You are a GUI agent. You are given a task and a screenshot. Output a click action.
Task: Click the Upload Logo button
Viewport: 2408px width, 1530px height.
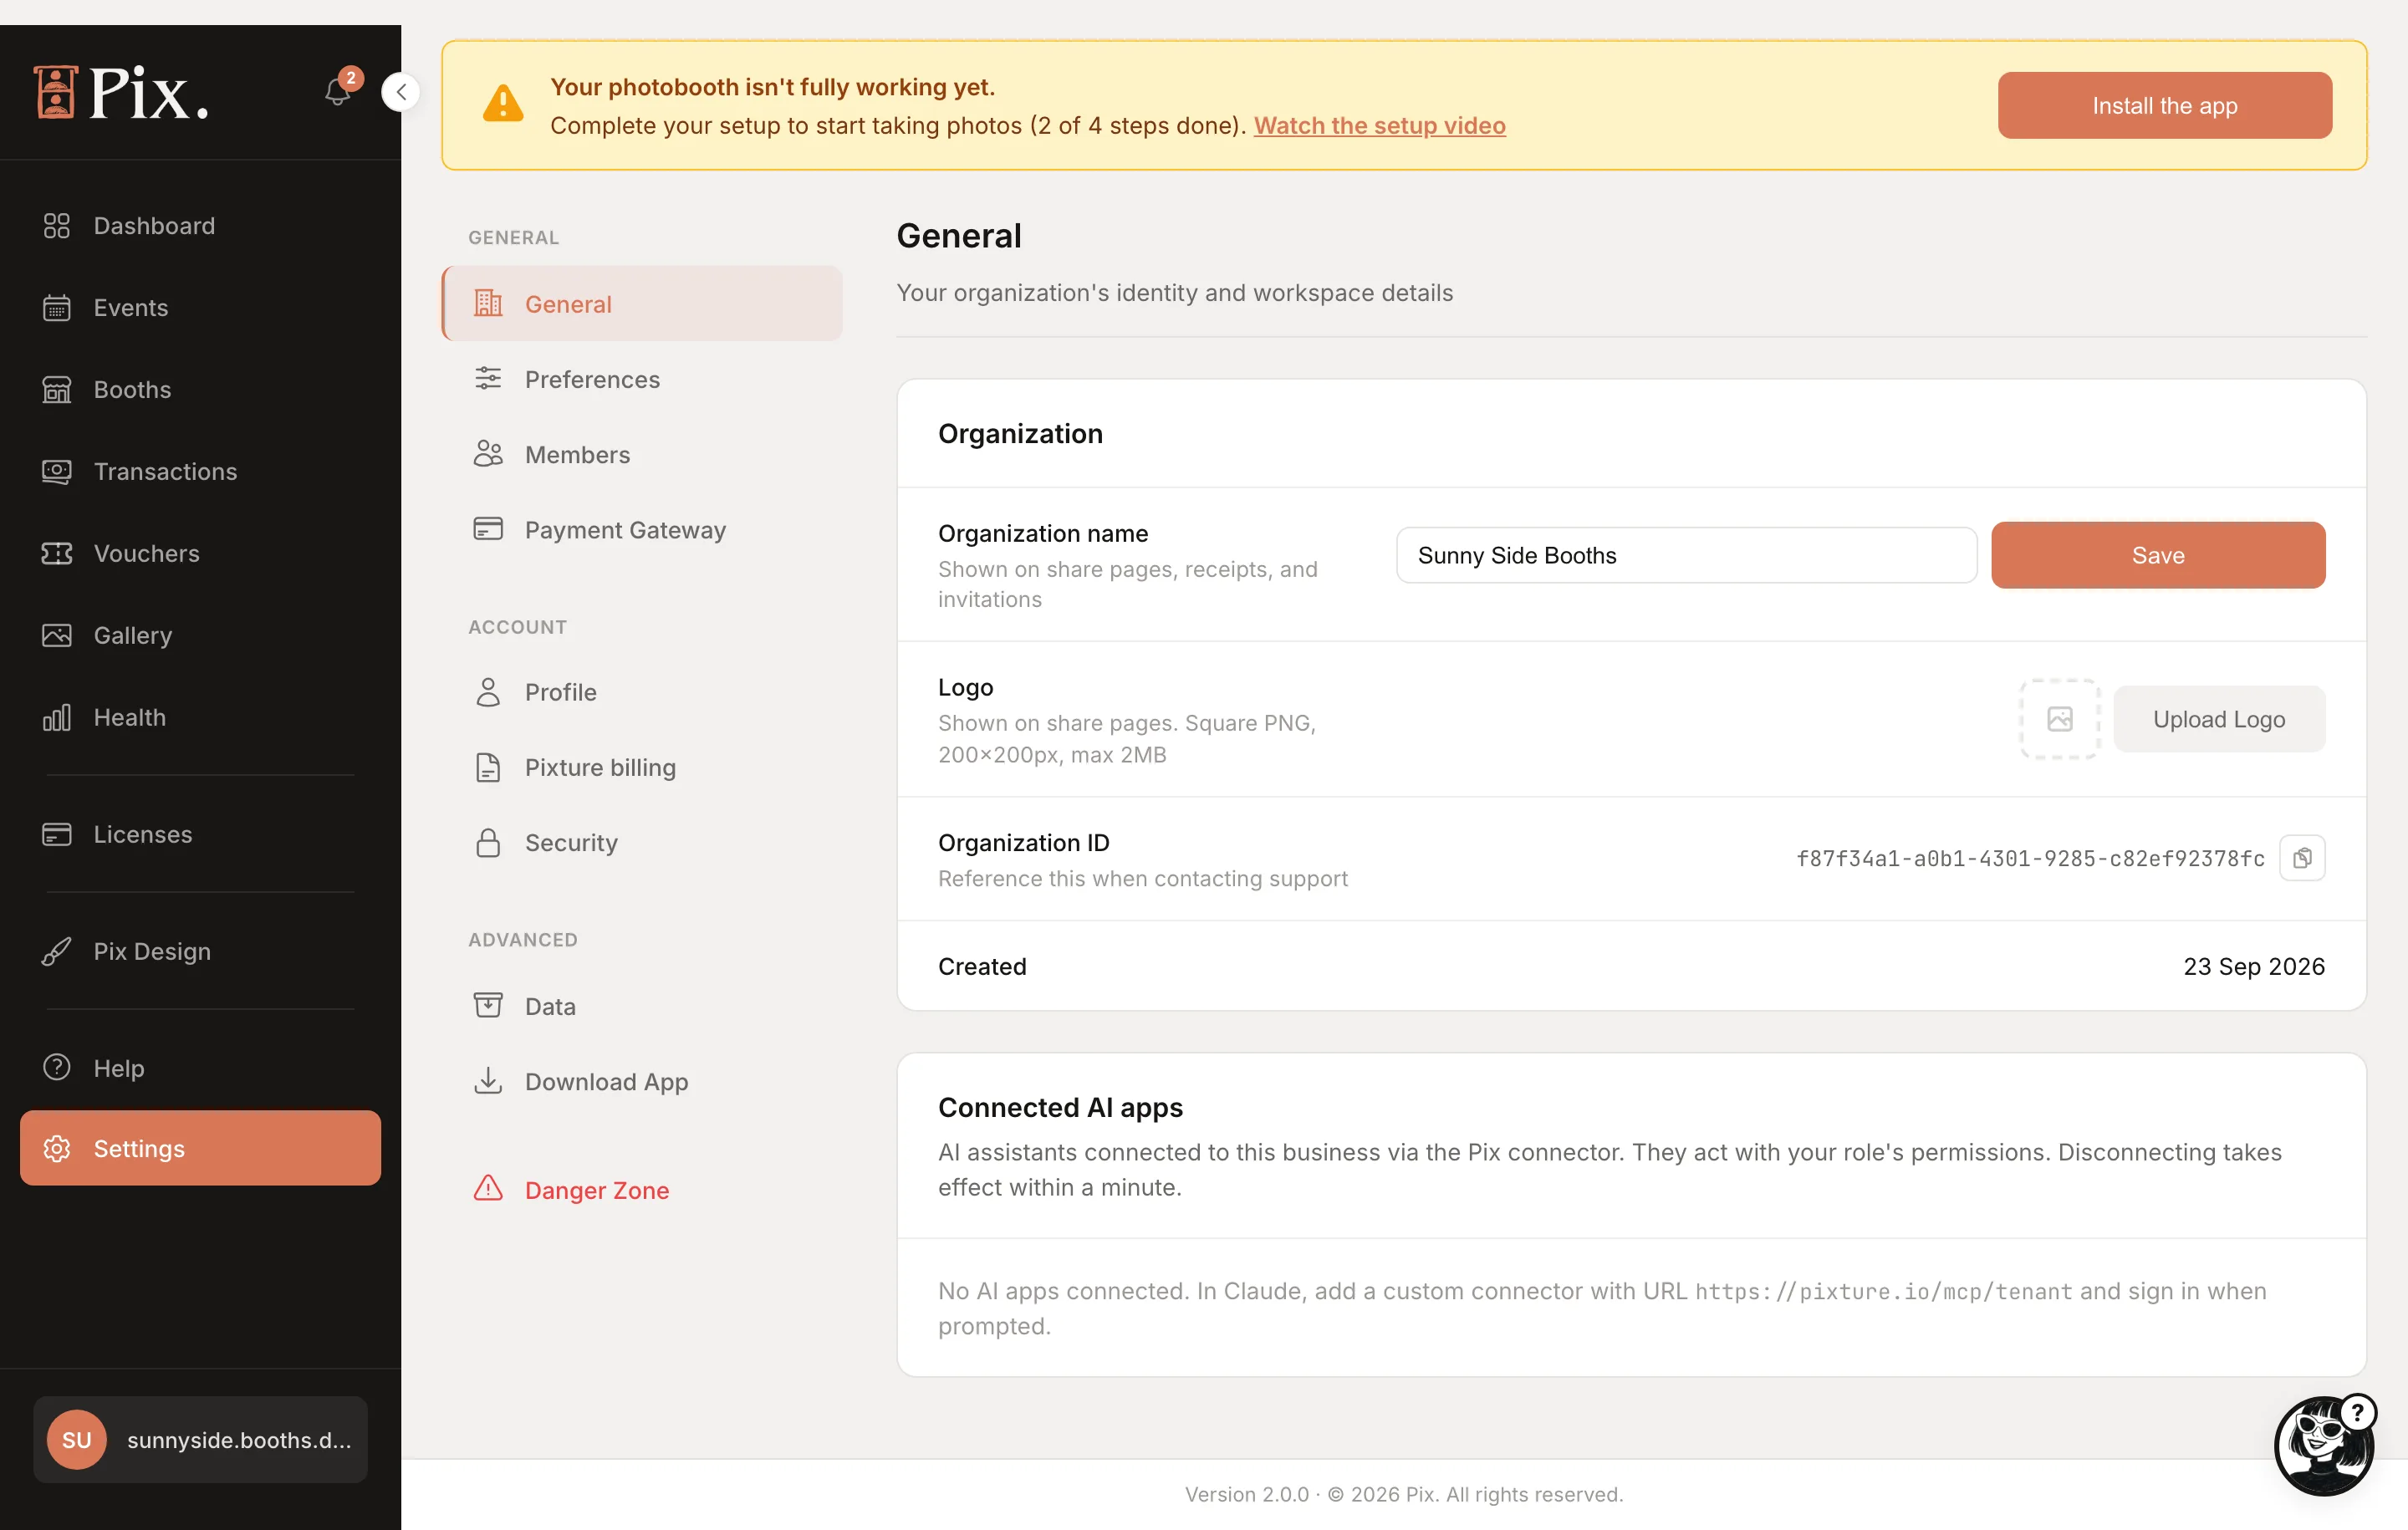click(x=2219, y=719)
